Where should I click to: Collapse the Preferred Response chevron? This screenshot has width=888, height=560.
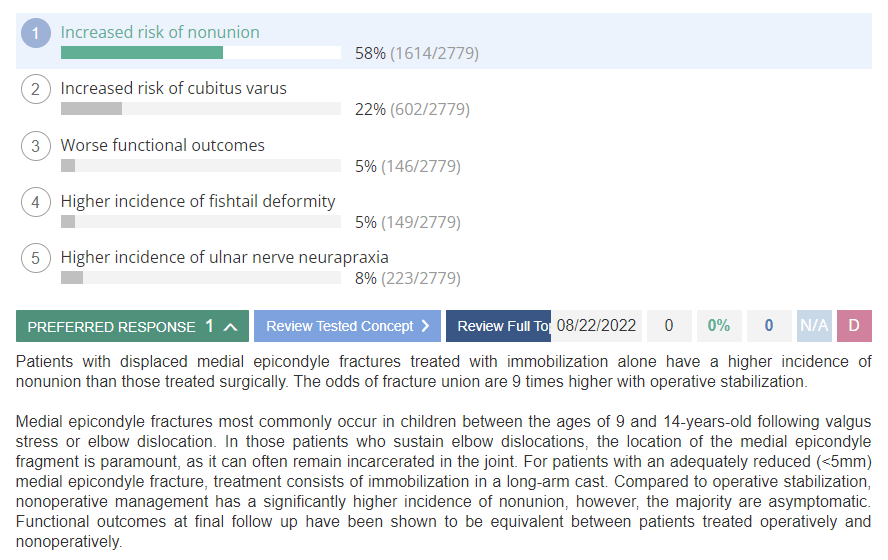click(230, 327)
